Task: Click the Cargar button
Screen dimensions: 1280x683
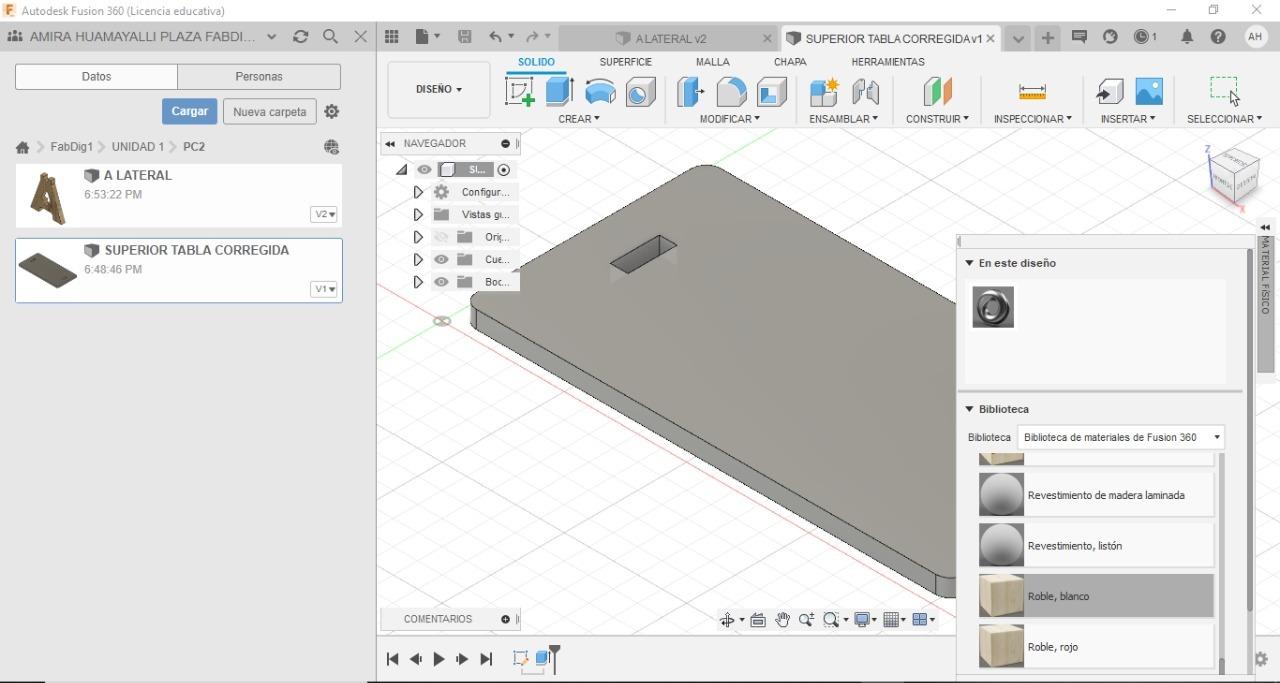Action: tap(189, 111)
